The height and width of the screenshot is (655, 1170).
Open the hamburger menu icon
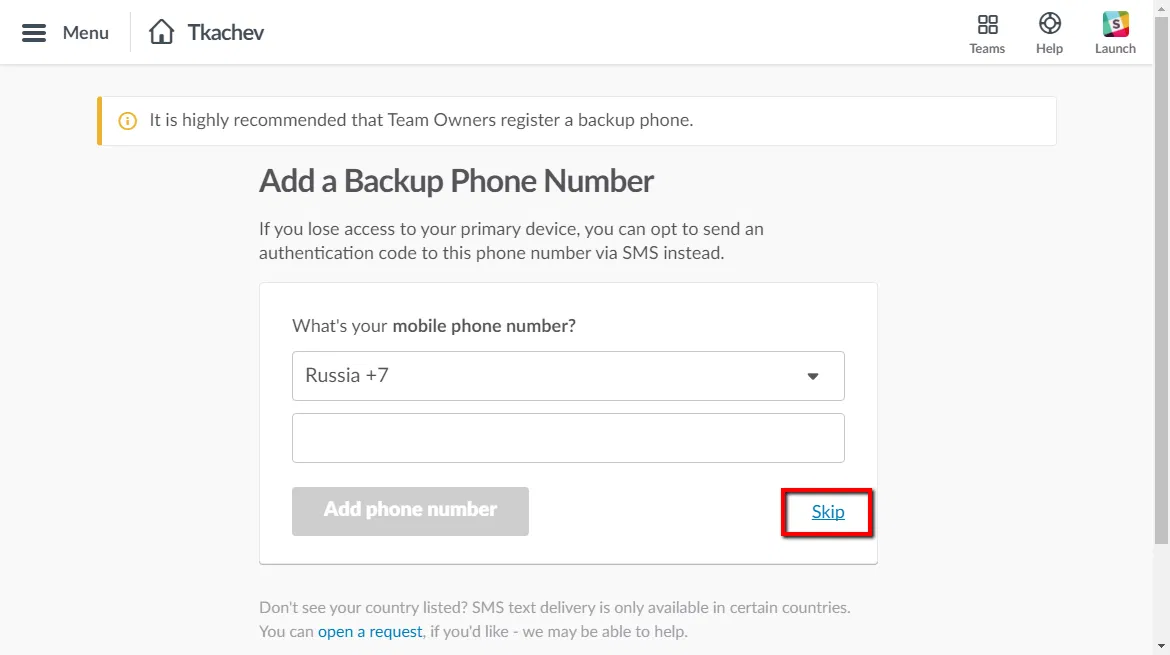tap(34, 33)
